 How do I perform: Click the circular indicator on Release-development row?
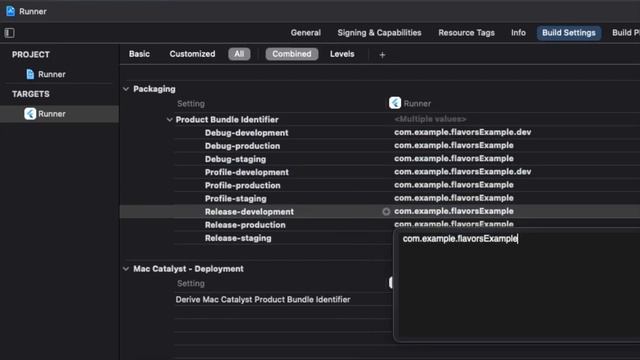click(386, 211)
